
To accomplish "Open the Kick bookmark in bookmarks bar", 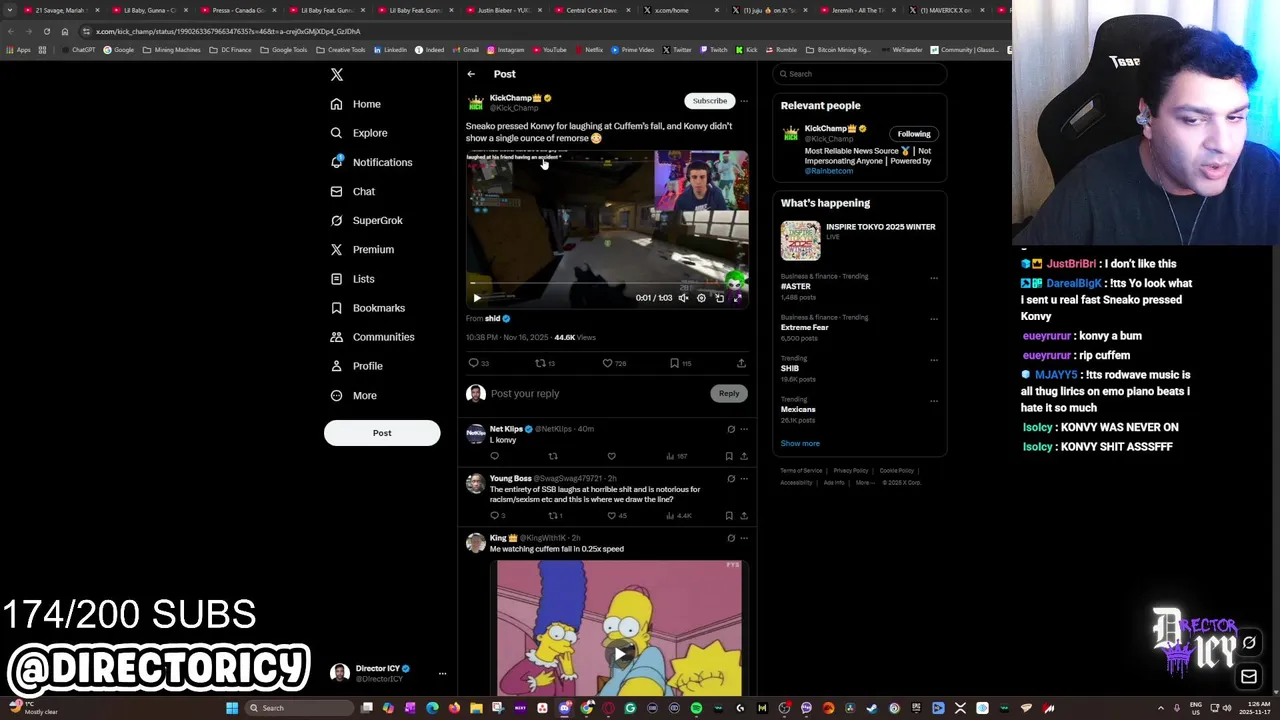I will (x=746, y=50).
